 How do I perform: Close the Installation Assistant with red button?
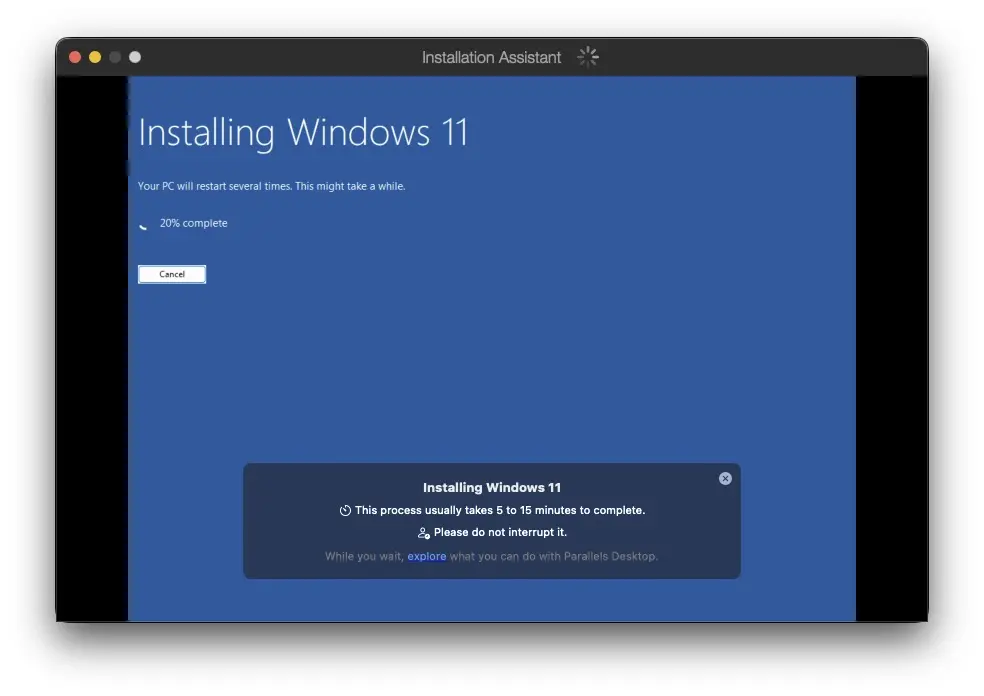tap(75, 57)
